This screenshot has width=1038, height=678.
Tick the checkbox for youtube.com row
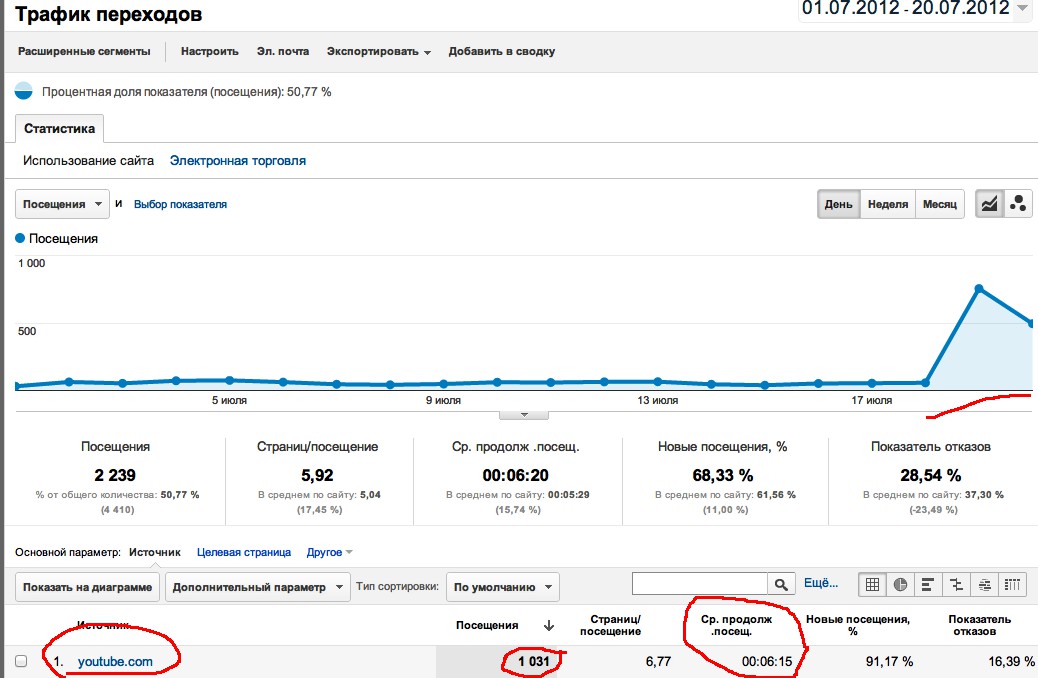point(21,661)
